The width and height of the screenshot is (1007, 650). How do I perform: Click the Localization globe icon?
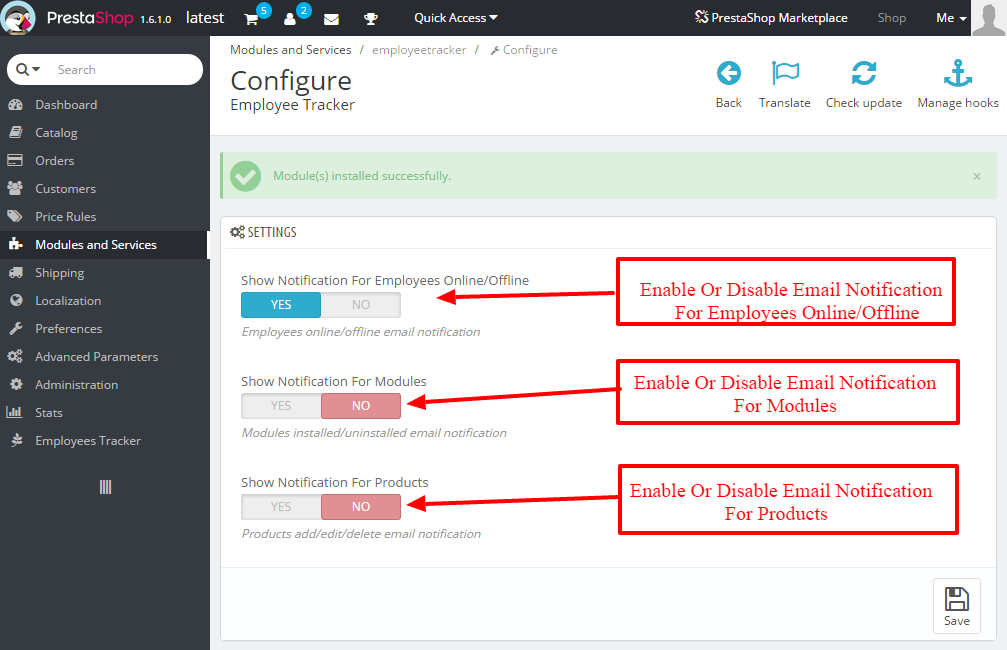coord(16,300)
